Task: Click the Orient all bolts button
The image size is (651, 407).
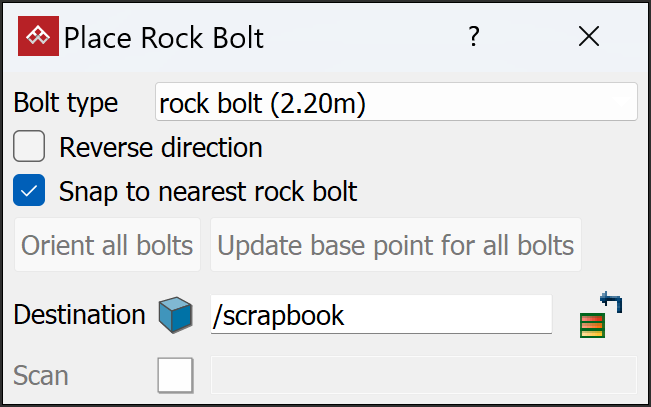Action: 107,245
